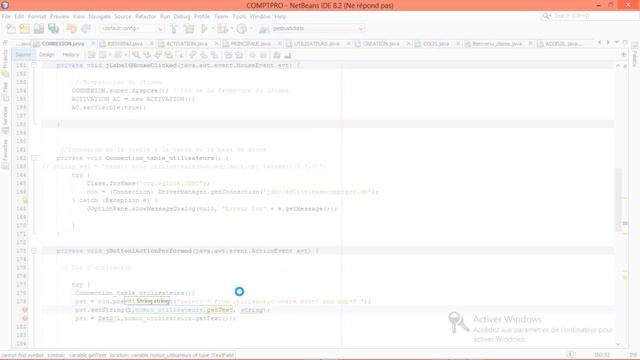Click the Debug Project icon
Image resolution: width=640 pixels, height=360 pixels.
222,29
